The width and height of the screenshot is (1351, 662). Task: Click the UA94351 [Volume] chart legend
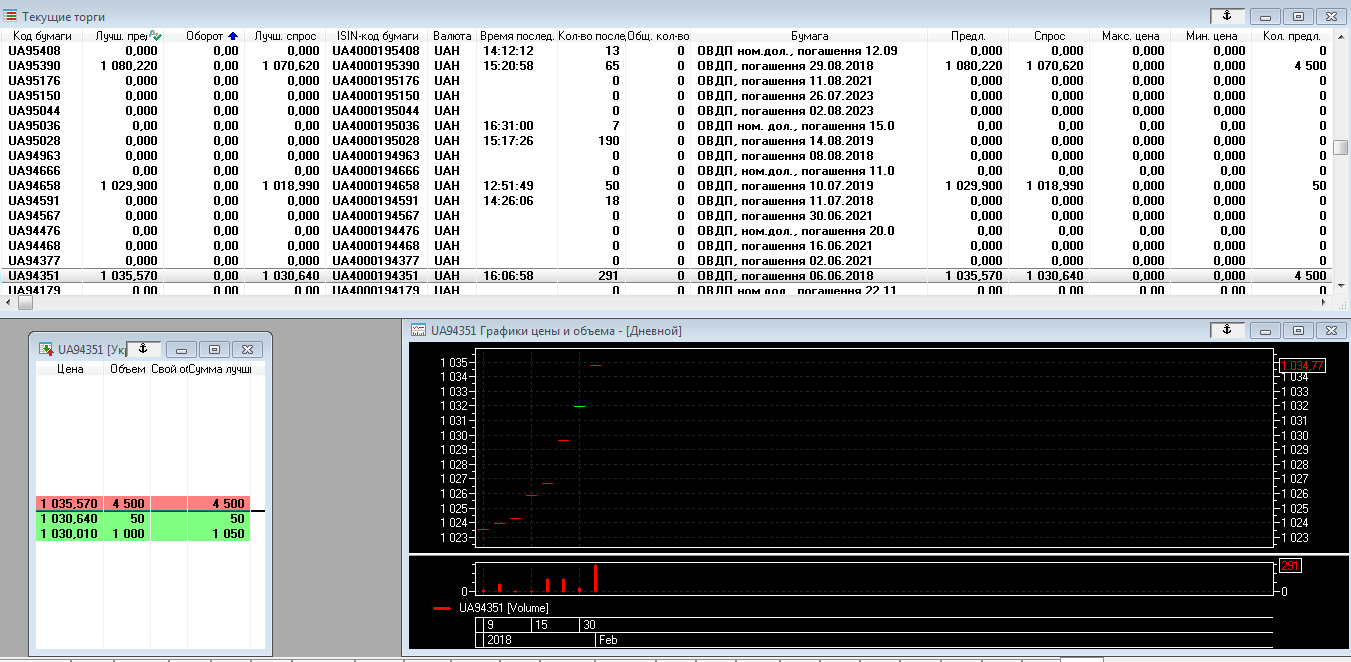[504, 608]
